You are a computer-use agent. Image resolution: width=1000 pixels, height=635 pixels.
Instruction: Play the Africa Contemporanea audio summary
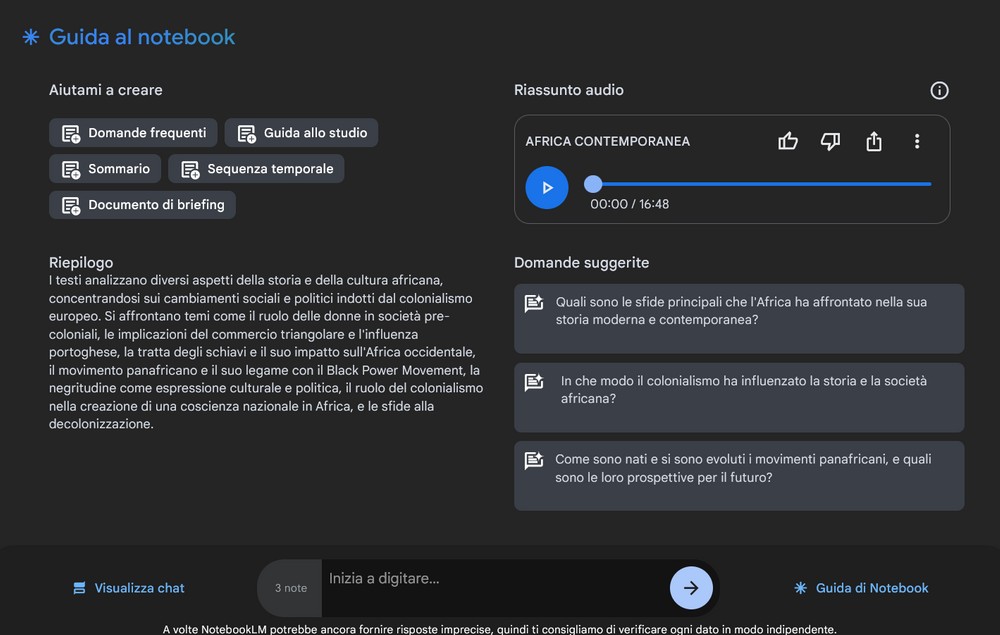pos(547,188)
